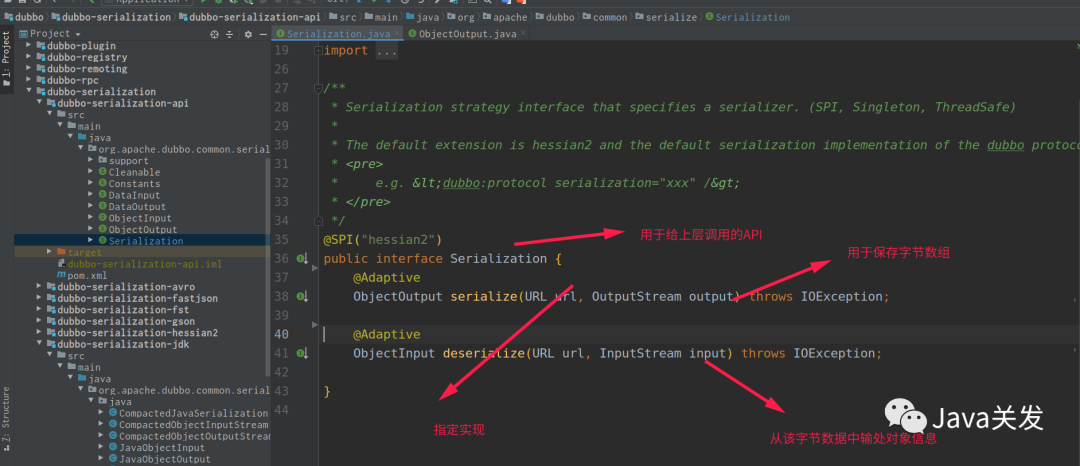1080x466 pixels.
Task: Select dubbo-serialization-api.iml file
Action: click(x=140, y=264)
